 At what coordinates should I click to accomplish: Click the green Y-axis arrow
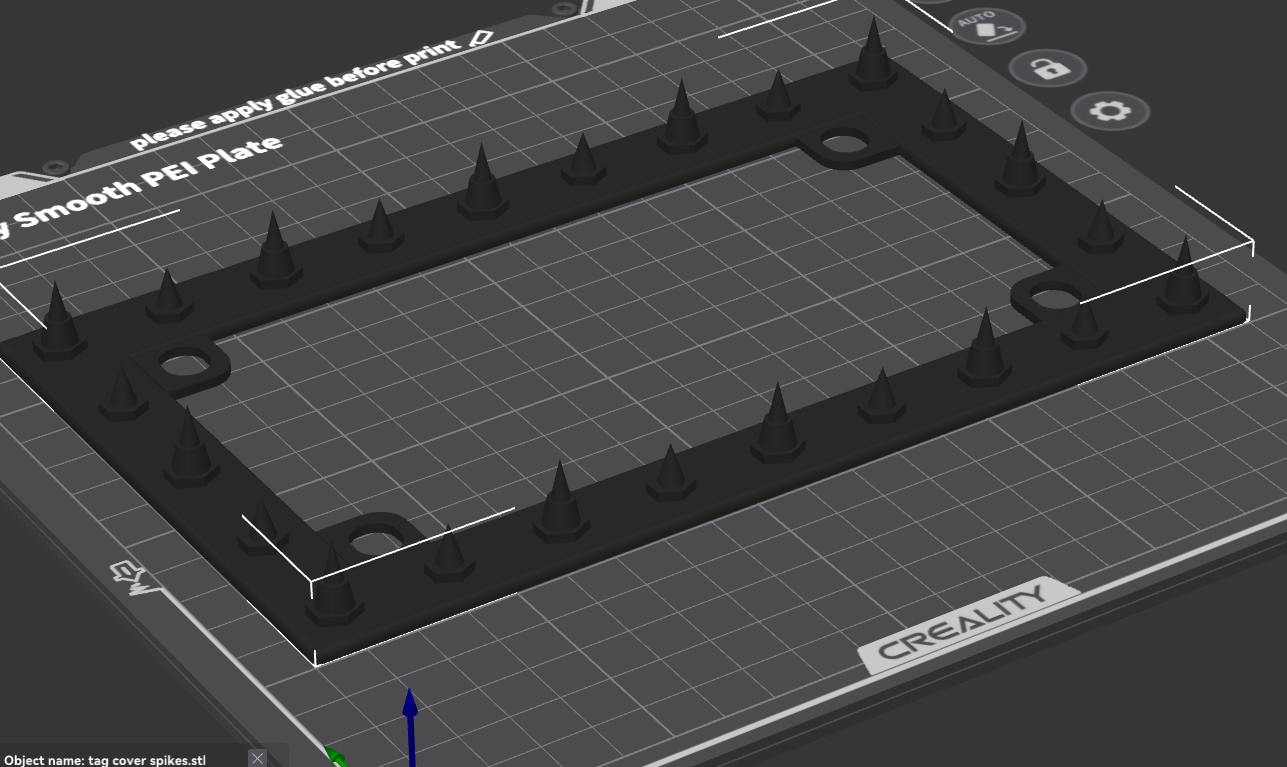[x=337, y=758]
